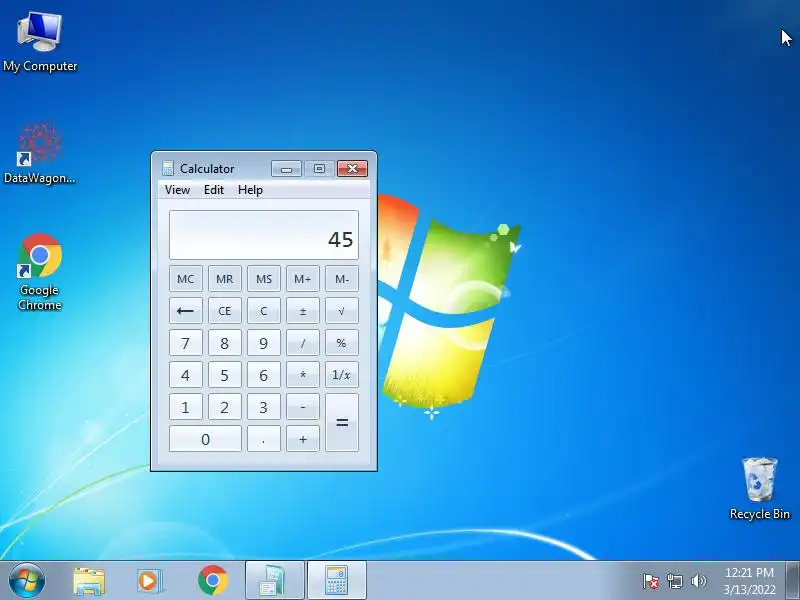This screenshot has height=600, width=800.
Task: Open Windows Explorer from the taskbar
Action: [89, 581]
